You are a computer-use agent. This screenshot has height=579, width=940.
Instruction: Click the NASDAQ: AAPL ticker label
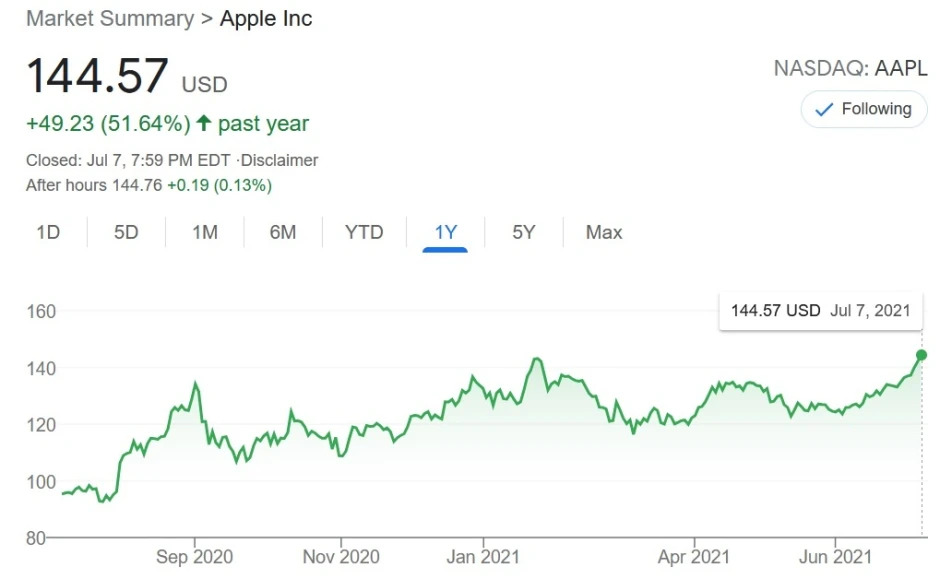click(851, 69)
